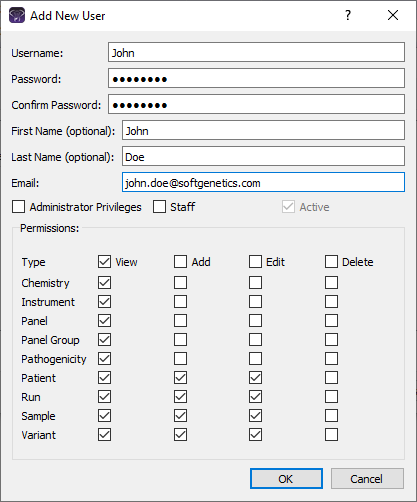Click the help question mark button
This screenshot has width=417, height=502.
[348, 15]
